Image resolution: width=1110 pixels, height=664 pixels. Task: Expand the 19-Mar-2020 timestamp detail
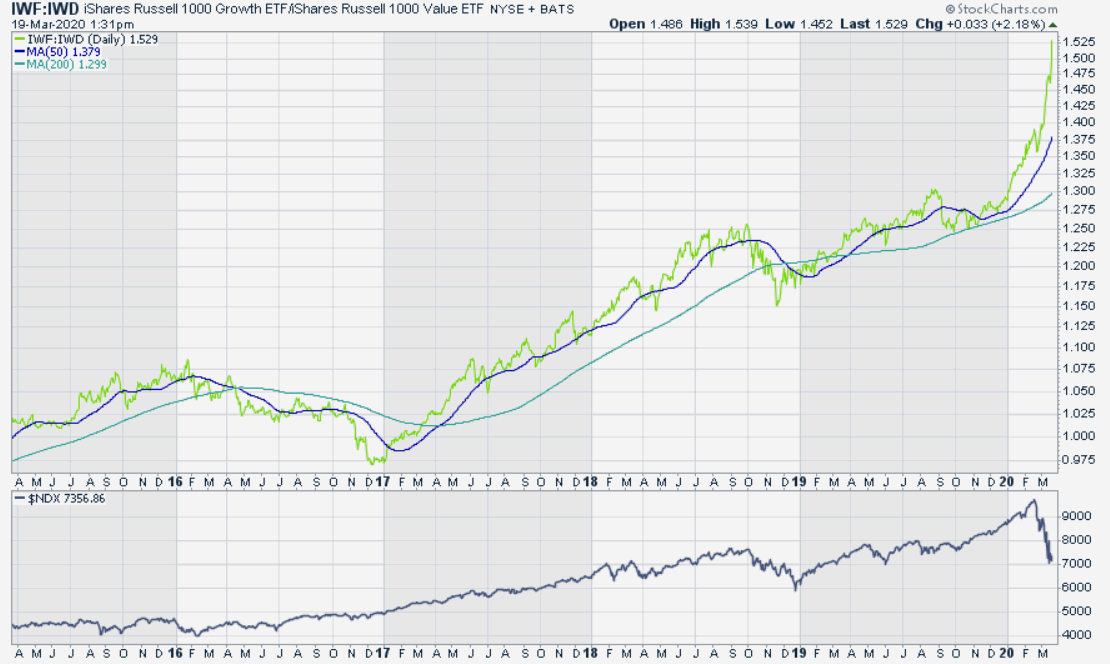tap(47, 21)
